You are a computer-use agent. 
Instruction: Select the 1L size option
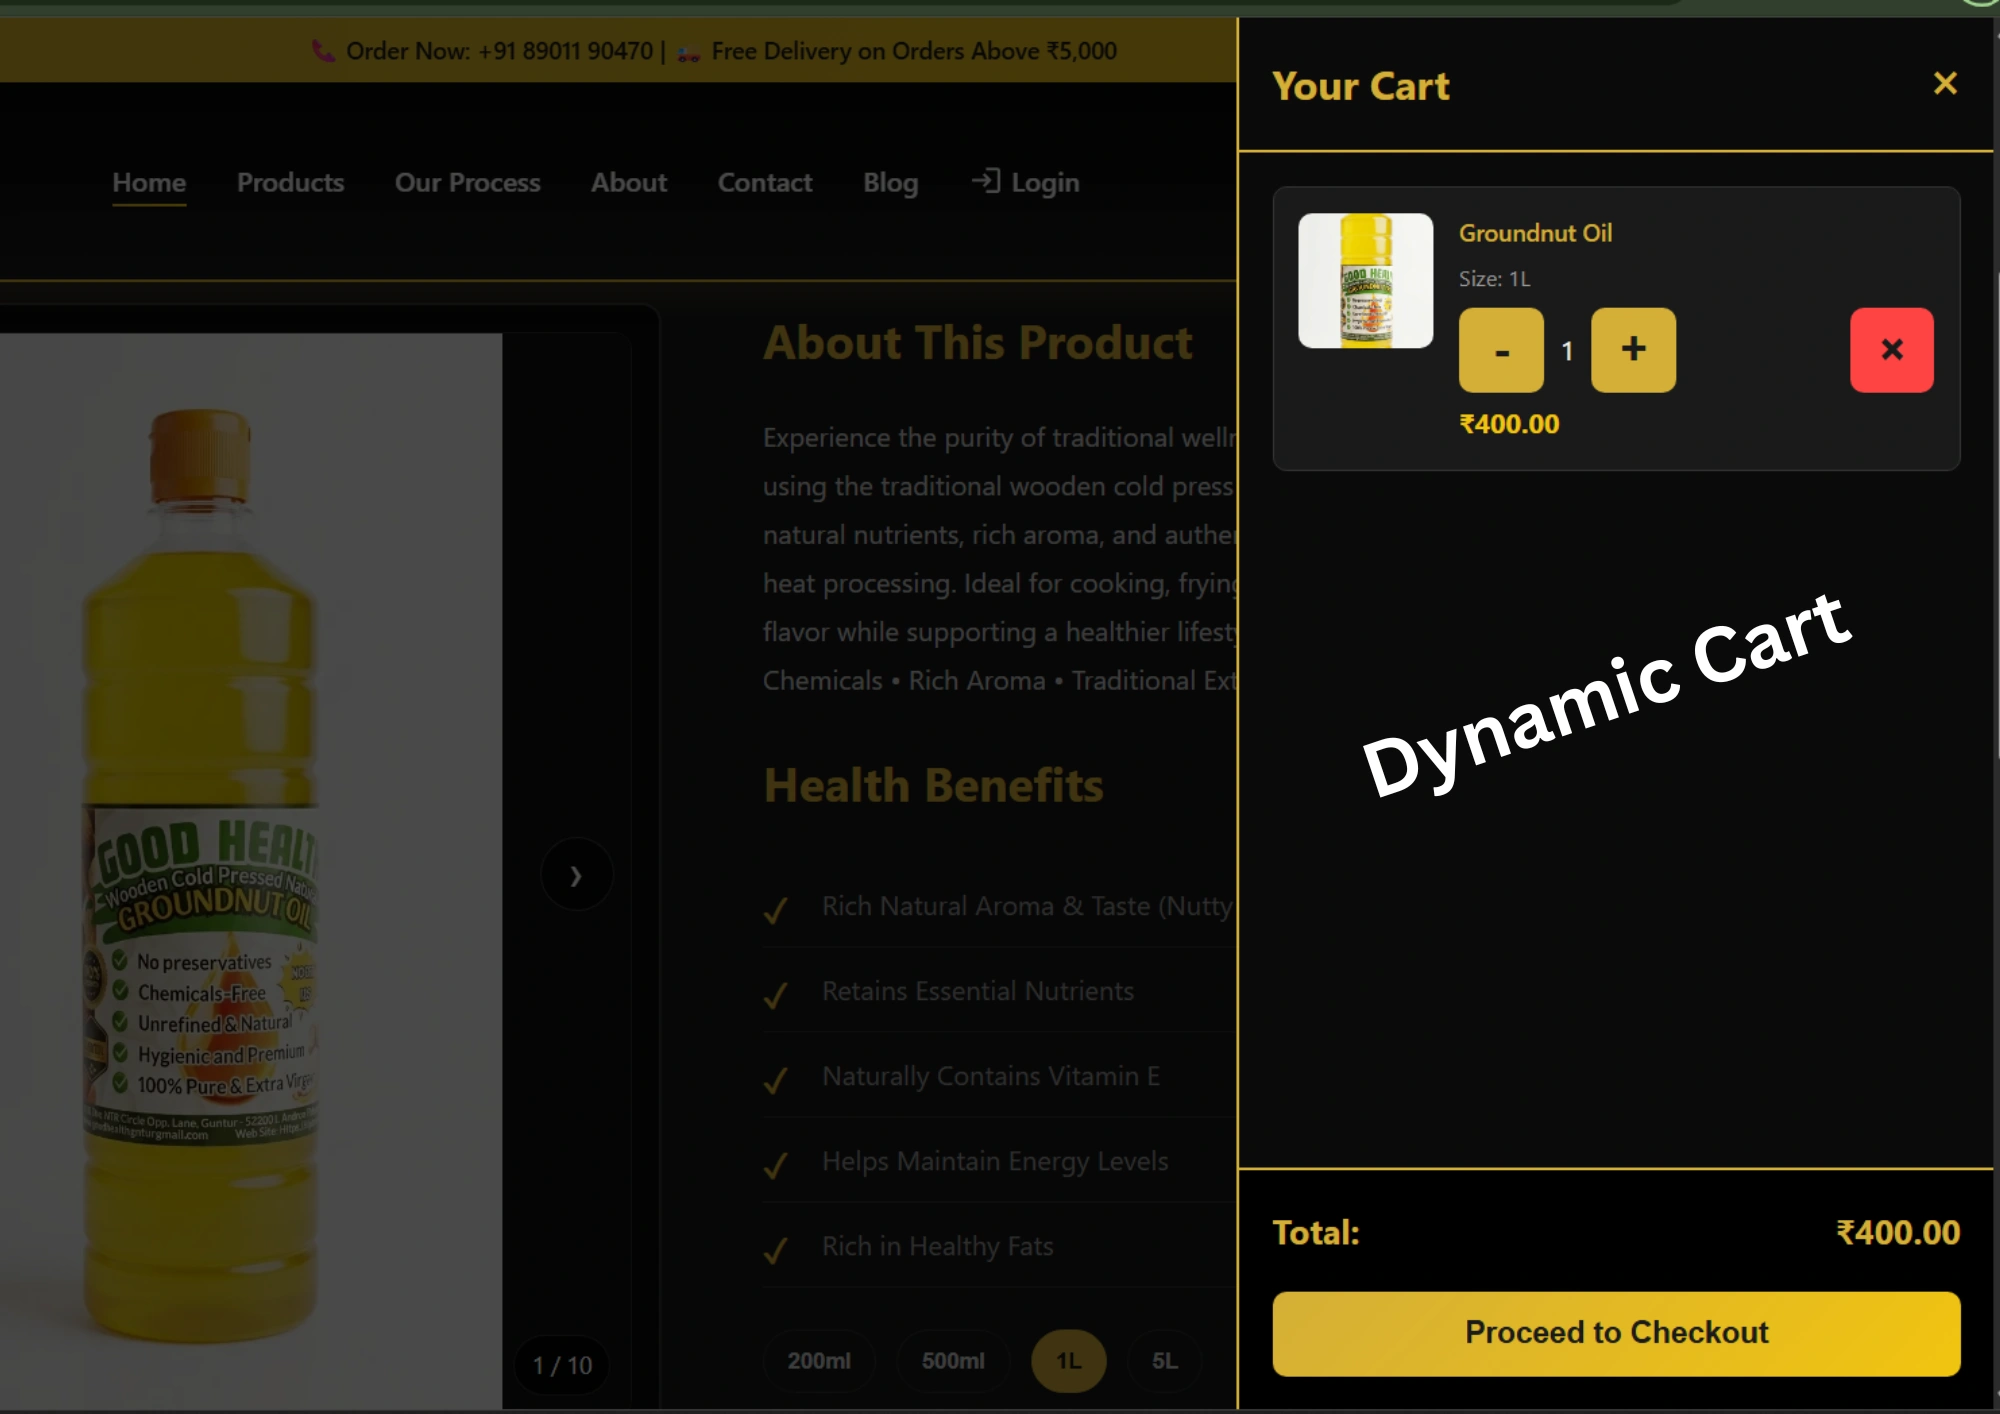tap(1069, 1361)
